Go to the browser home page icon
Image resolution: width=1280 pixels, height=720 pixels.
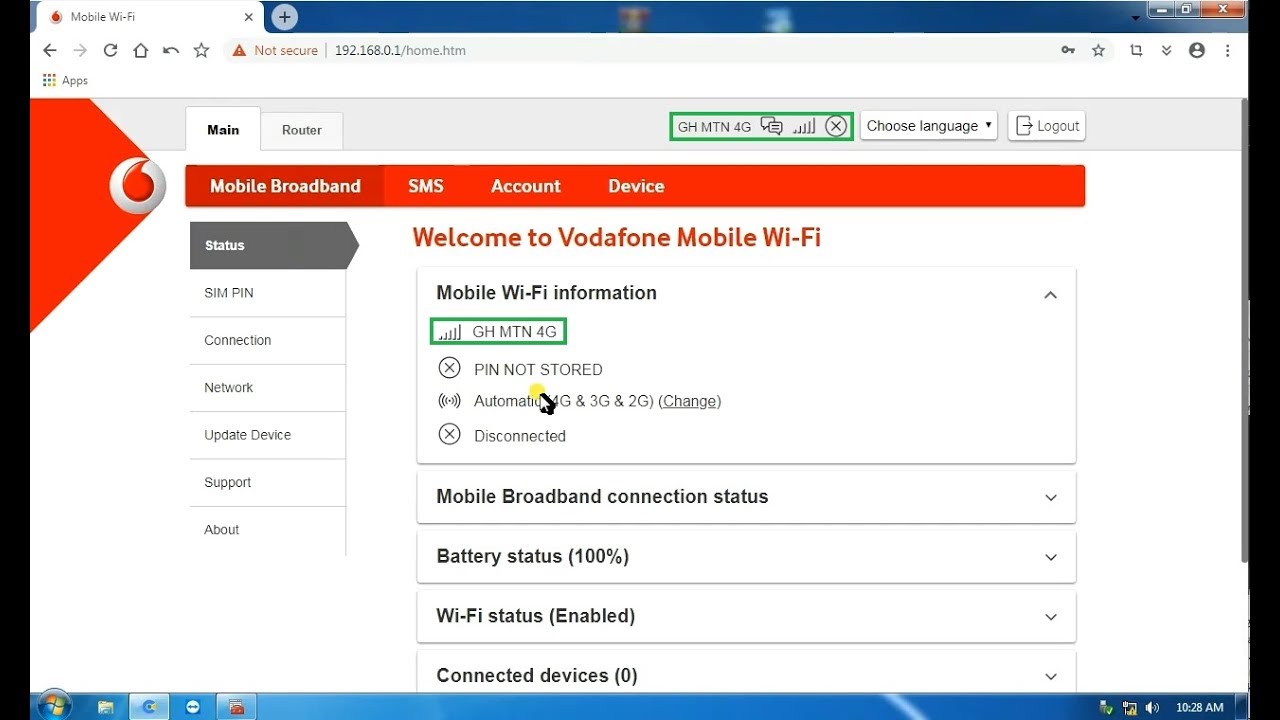click(x=140, y=50)
